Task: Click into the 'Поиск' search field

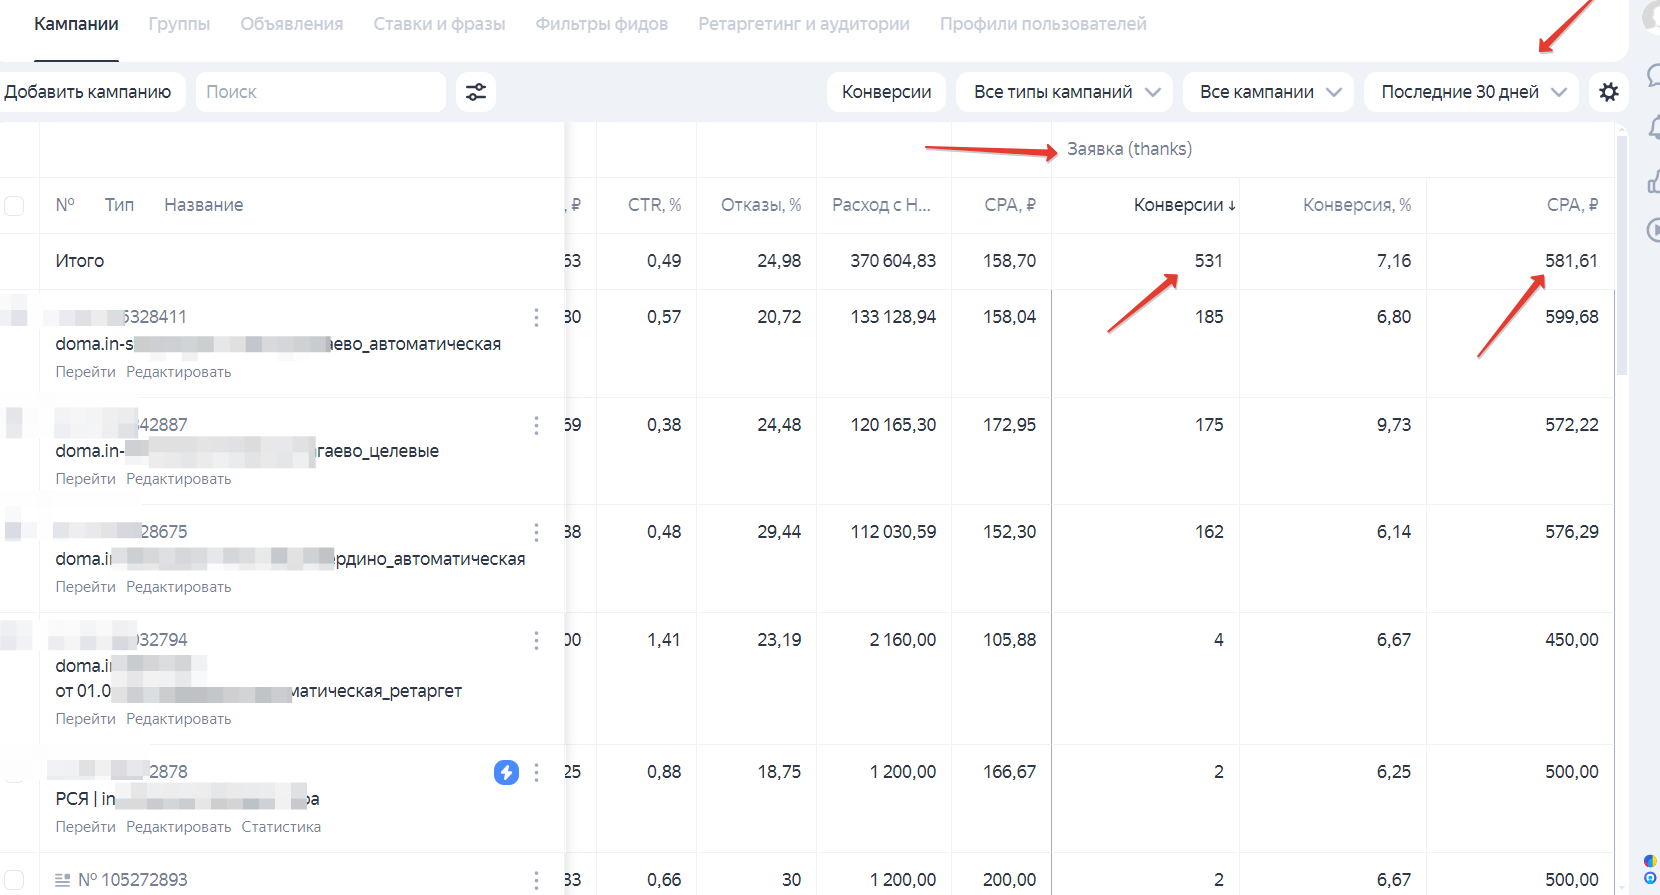Action: tap(320, 92)
